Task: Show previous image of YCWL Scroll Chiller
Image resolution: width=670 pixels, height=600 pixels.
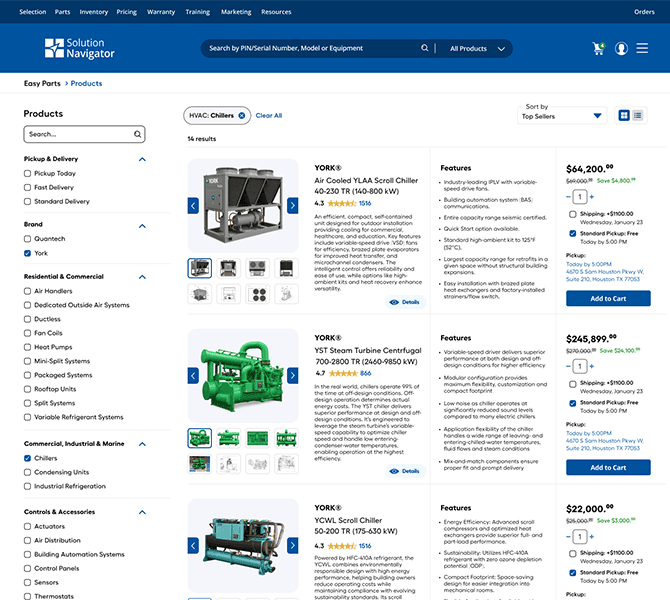Action: coord(193,546)
